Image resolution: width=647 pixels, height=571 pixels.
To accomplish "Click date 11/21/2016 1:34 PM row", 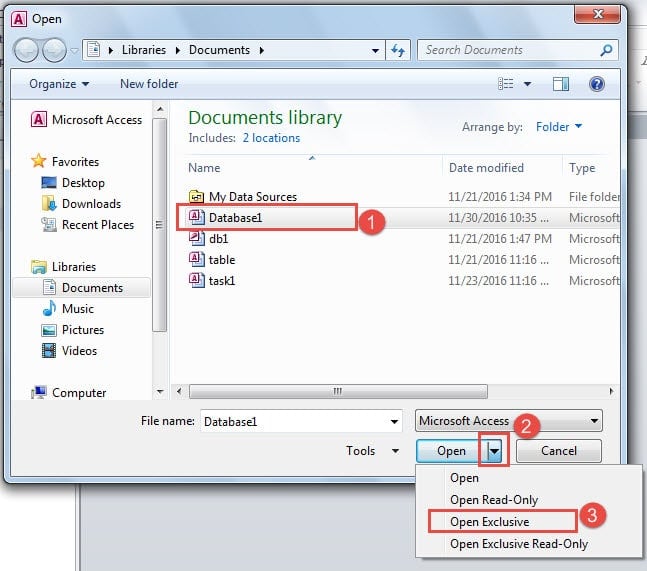I will coord(500,196).
